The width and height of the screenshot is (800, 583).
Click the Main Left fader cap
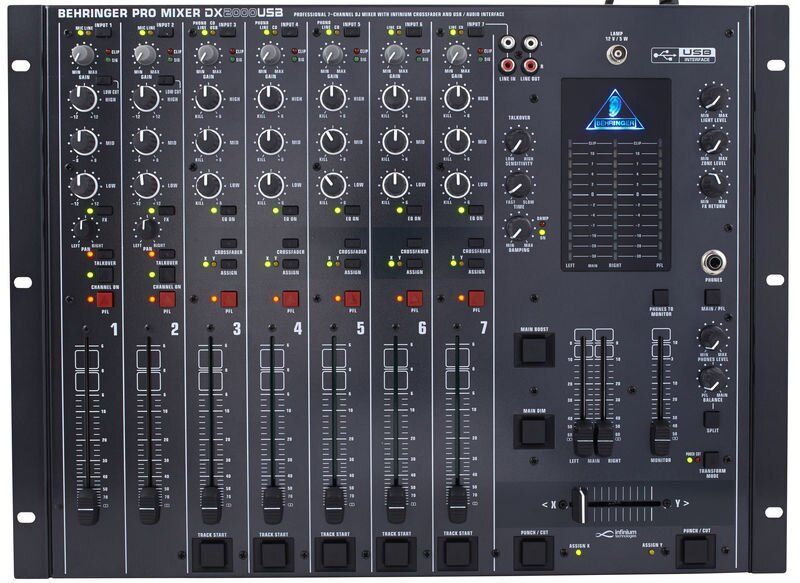(583, 438)
